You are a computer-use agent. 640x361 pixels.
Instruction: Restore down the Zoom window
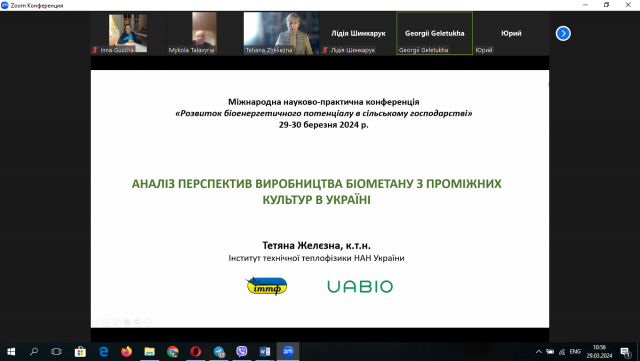[x=607, y=5]
